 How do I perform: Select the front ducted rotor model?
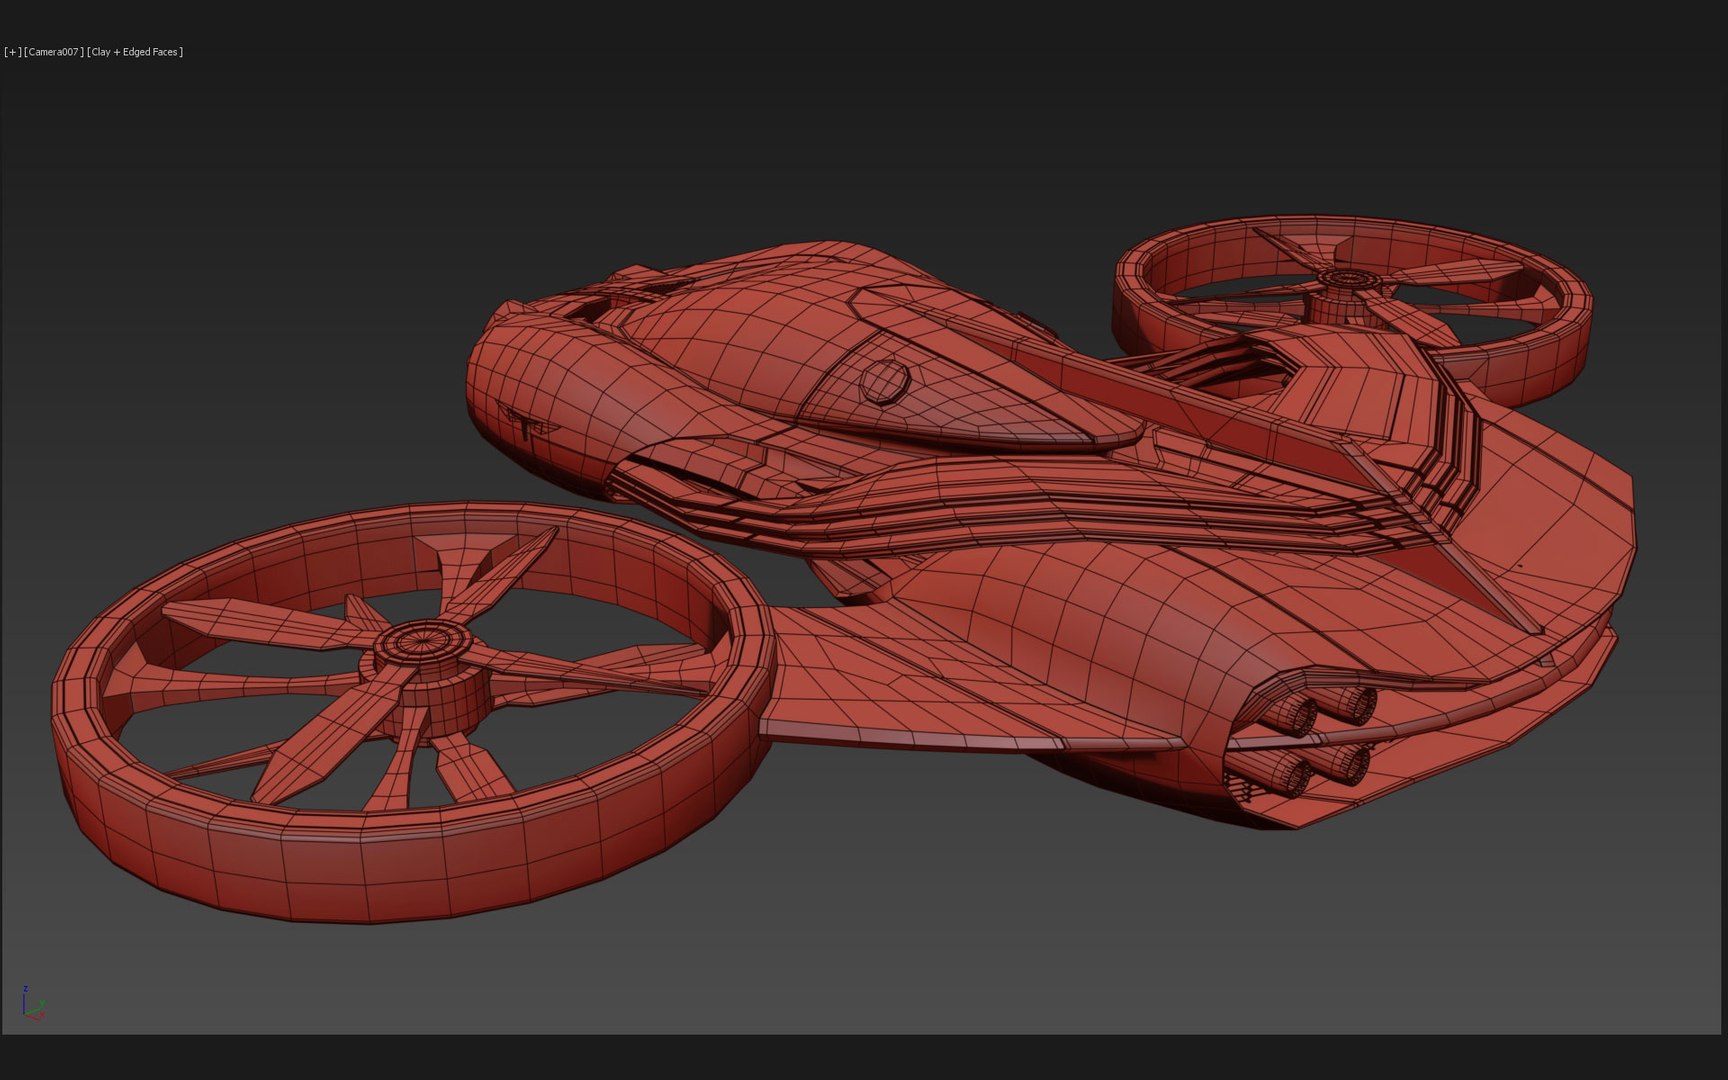[412, 712]
